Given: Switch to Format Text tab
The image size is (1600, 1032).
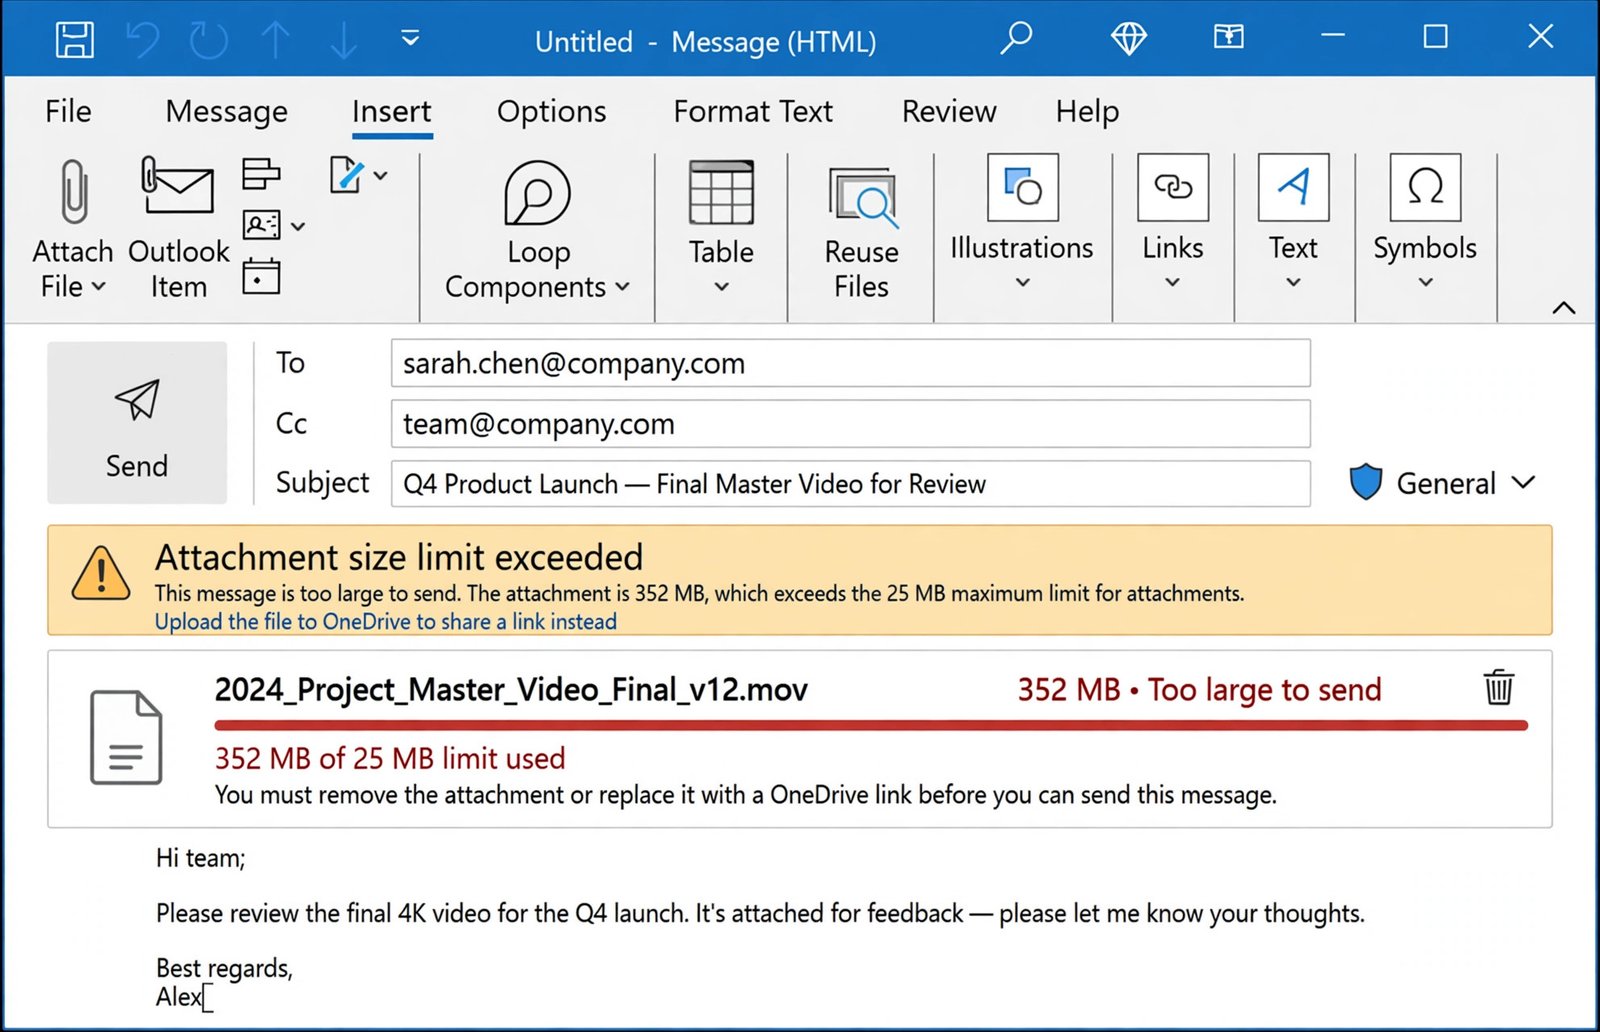Looking at the screenshot, I should tap(753, 111).
